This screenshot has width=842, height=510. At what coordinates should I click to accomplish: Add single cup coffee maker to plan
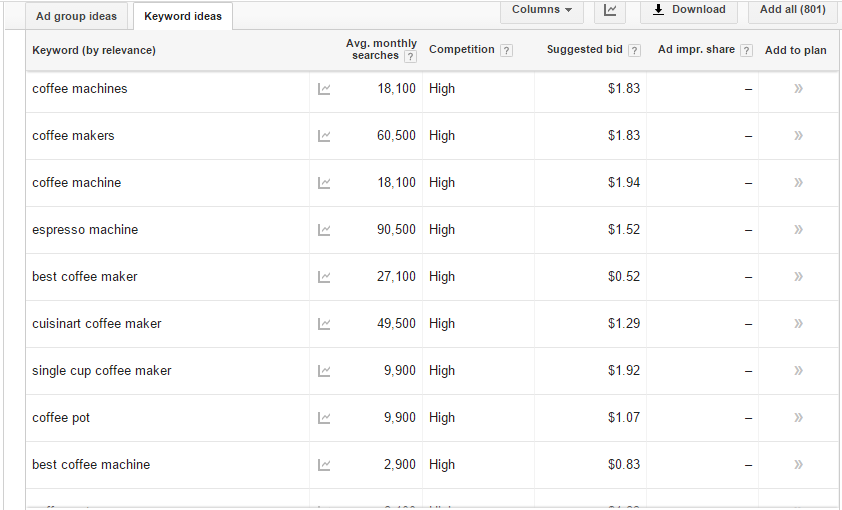(799, 370)
